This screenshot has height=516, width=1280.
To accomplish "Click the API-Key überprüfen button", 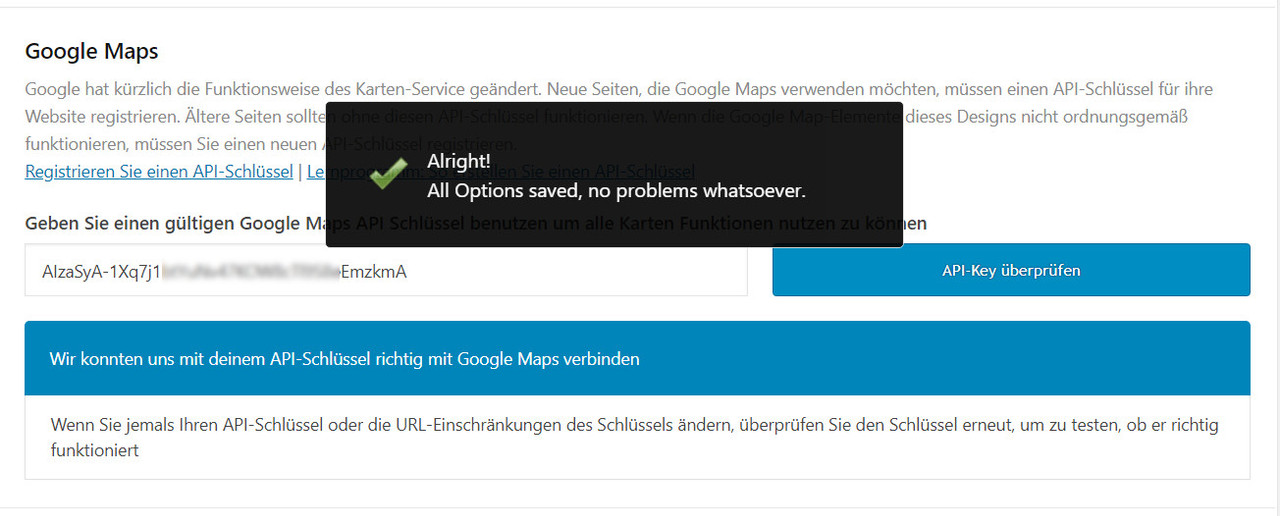I will click(1011, 270).
